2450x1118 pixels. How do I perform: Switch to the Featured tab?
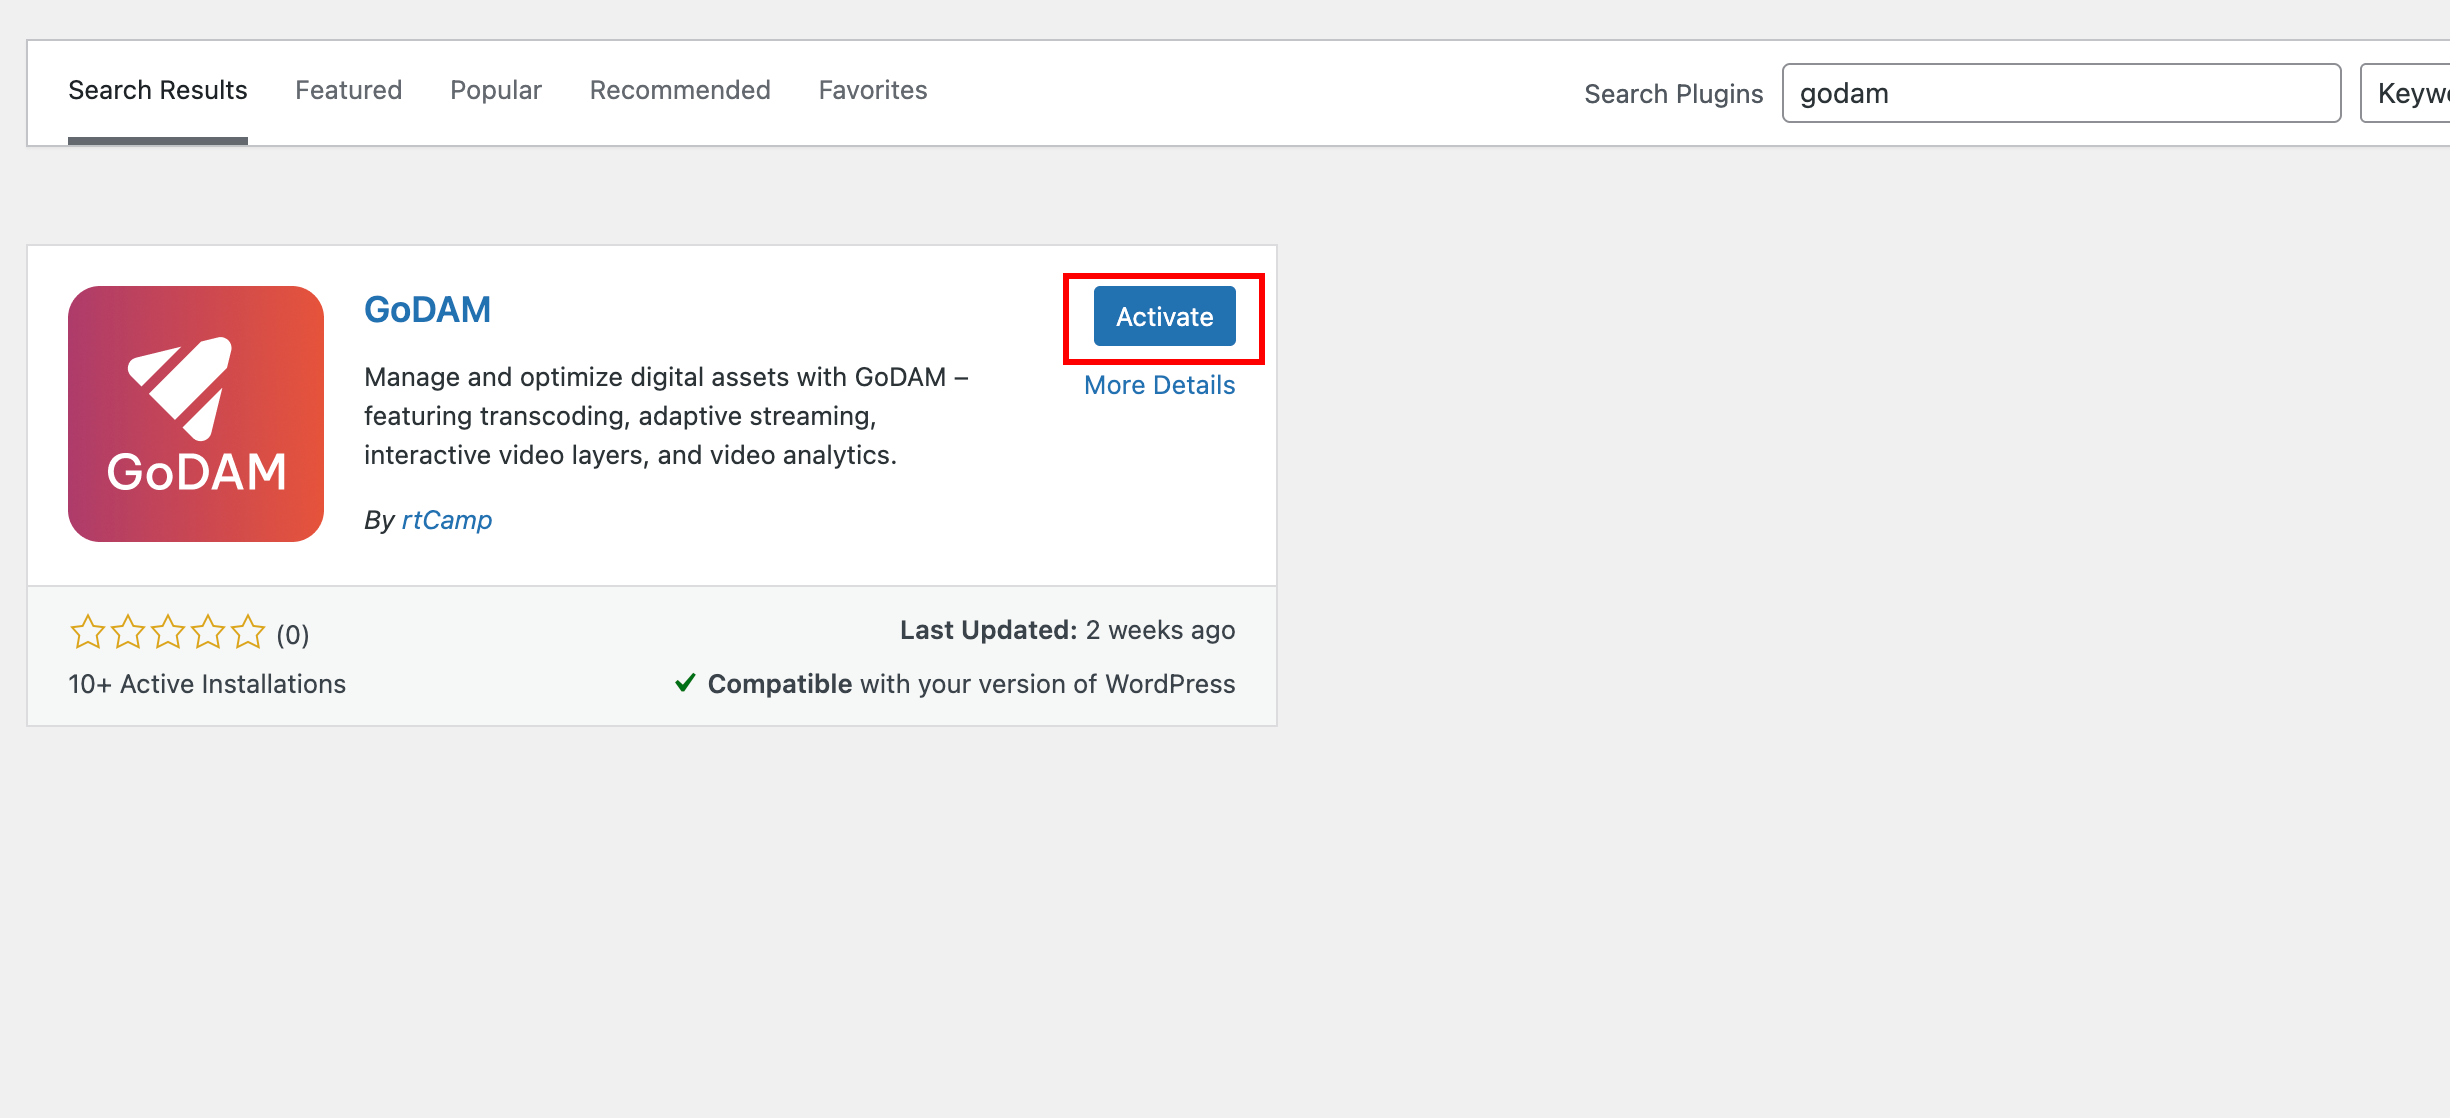coord(348,90)
